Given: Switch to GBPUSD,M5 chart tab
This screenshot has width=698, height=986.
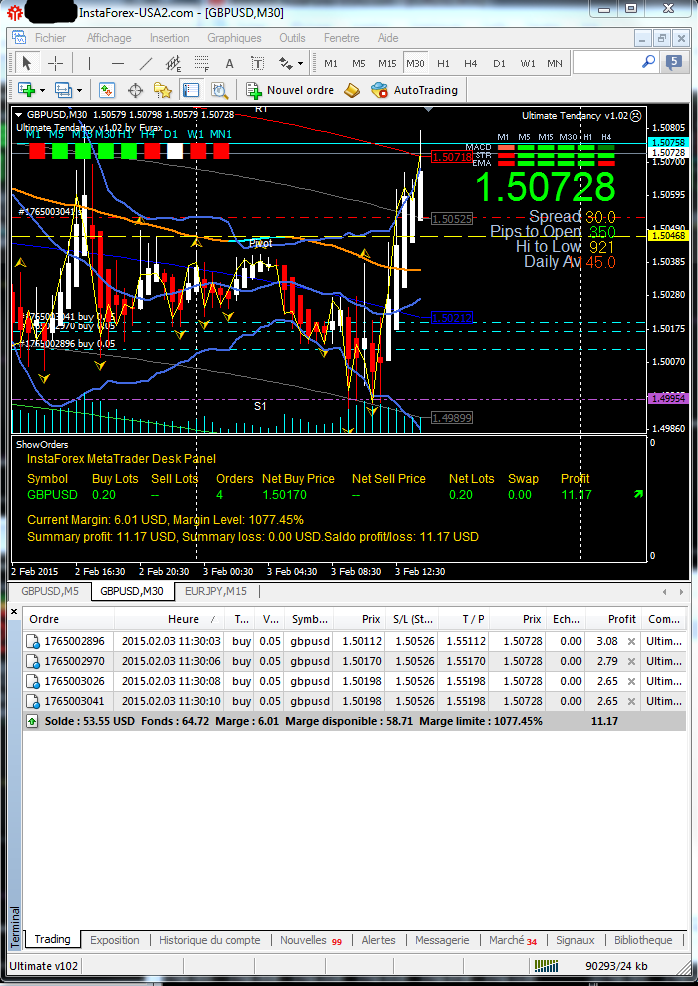Looking at the screenshot, I should (x=50, y=591).
